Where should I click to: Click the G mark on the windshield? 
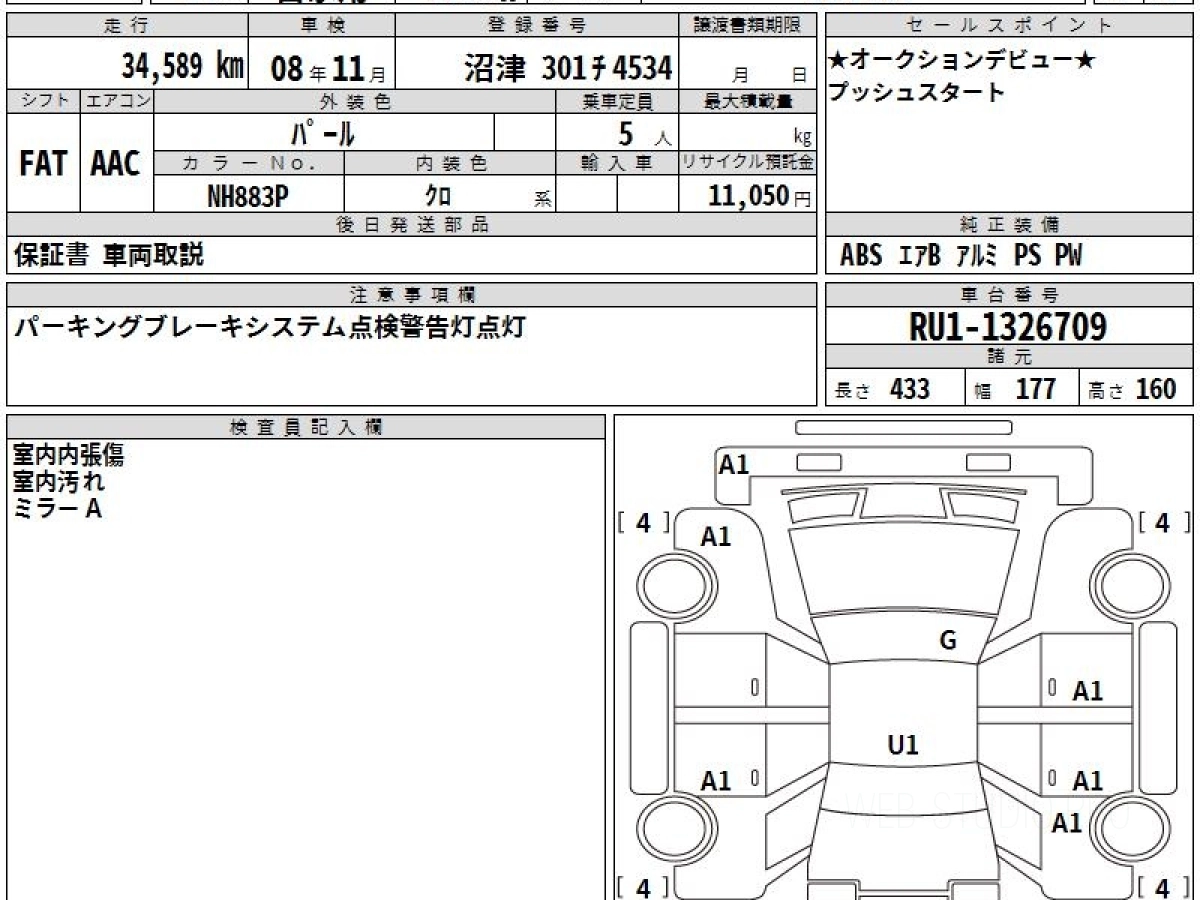[947, 641]
